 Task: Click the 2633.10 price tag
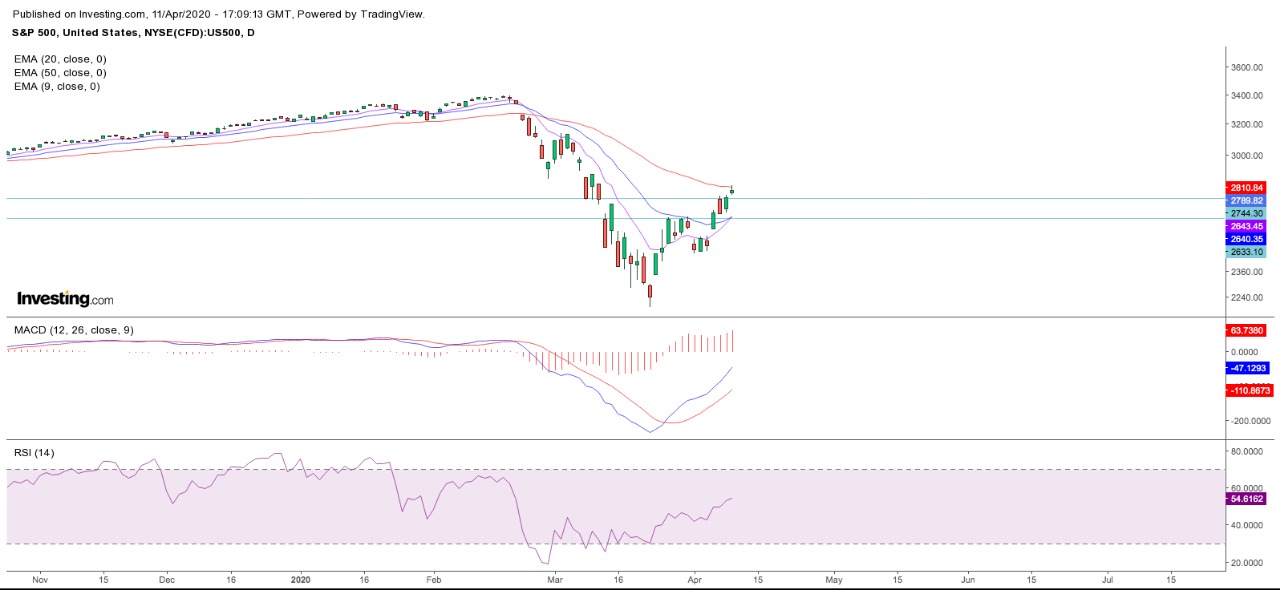coord(1246,252)
